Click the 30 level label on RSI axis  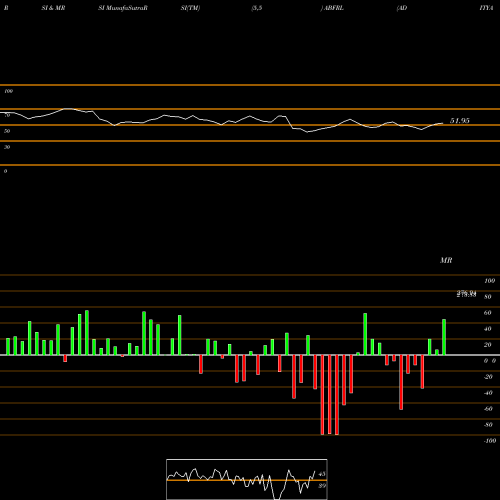coord(7,147)
